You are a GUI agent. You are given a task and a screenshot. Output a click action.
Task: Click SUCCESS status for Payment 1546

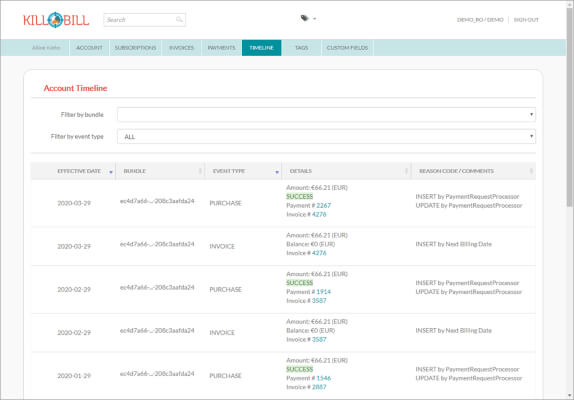pos(299,369)
